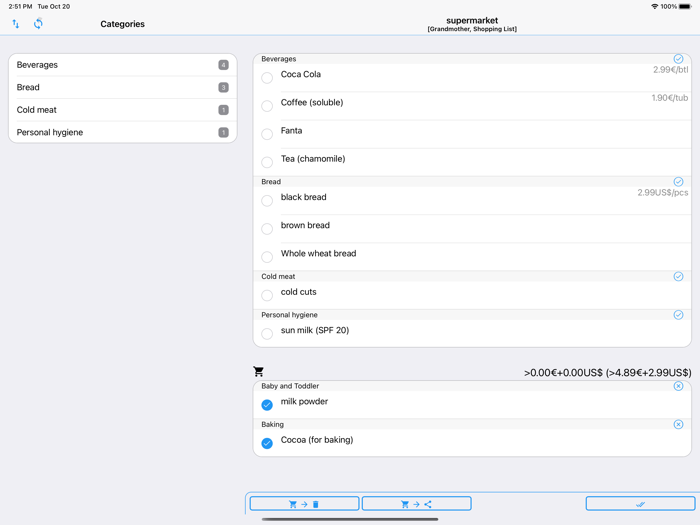This screenshot has height=525, width=700.
Task: Check all items in Cold meat section
Action: (x=678, y=276)
